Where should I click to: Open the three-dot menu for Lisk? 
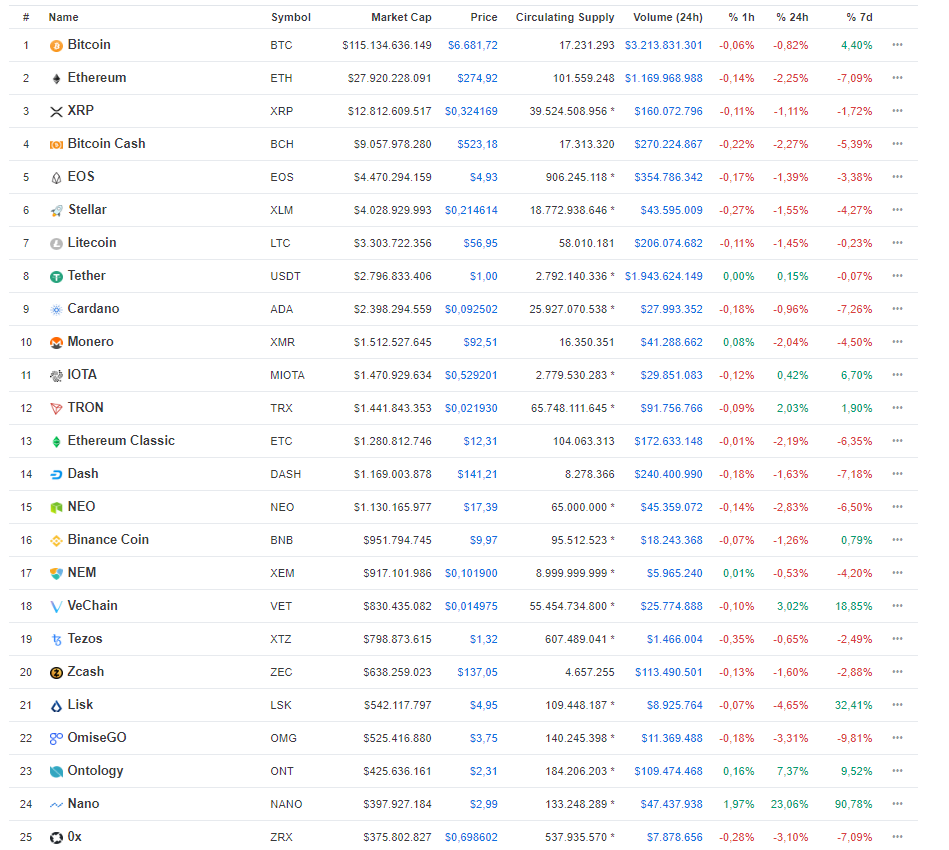click(x=898, y=705)
